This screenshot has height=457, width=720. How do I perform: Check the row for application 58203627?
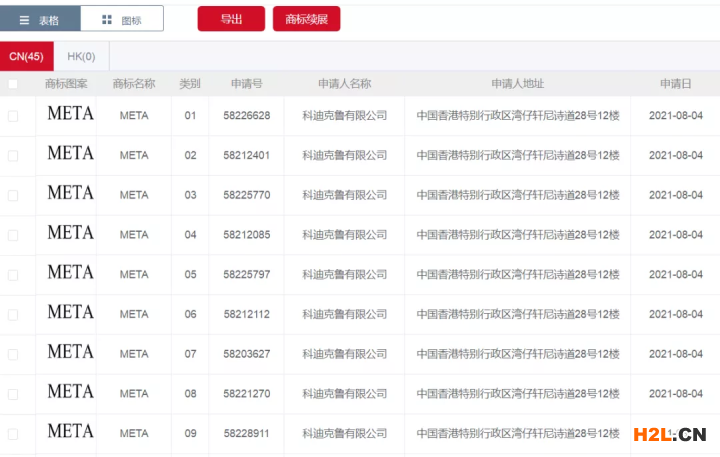pos(13,354)
